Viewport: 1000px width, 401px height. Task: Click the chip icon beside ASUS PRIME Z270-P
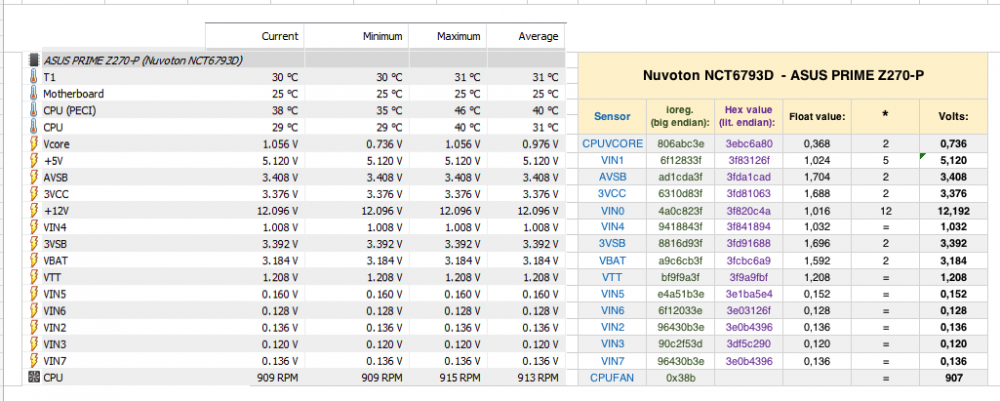34,61
